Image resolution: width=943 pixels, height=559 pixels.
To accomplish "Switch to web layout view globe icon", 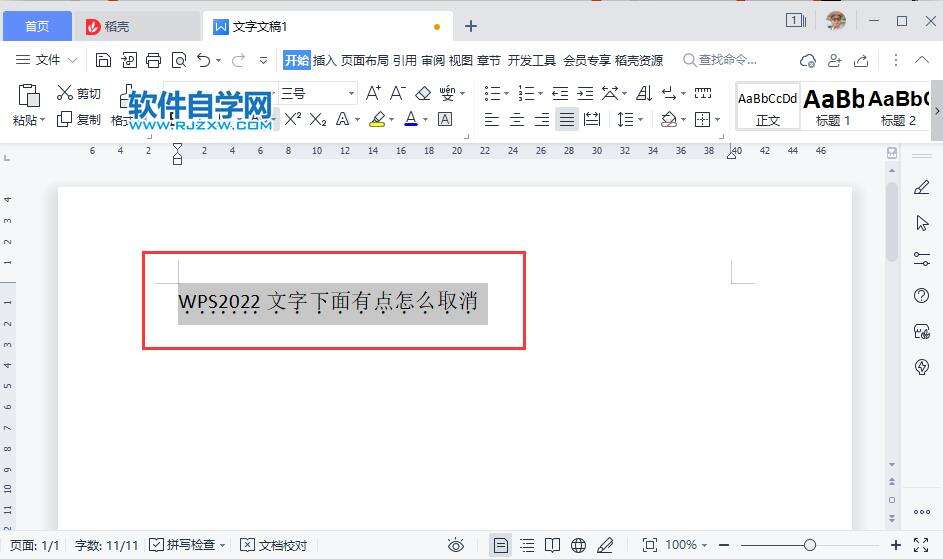I will pos(579,545).
